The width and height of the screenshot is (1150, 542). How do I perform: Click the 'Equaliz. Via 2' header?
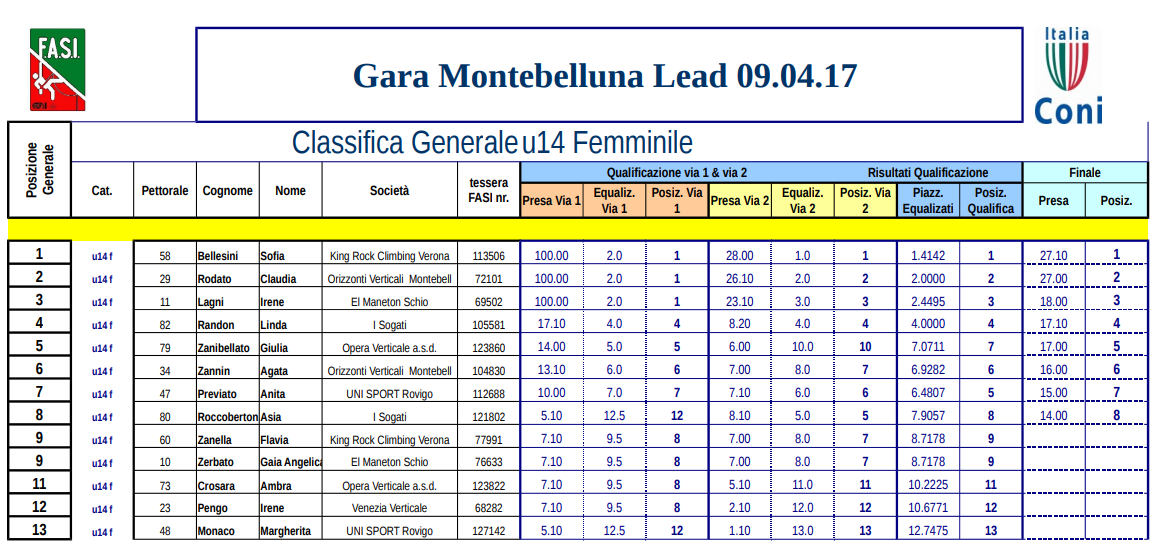tap(802, 200)
